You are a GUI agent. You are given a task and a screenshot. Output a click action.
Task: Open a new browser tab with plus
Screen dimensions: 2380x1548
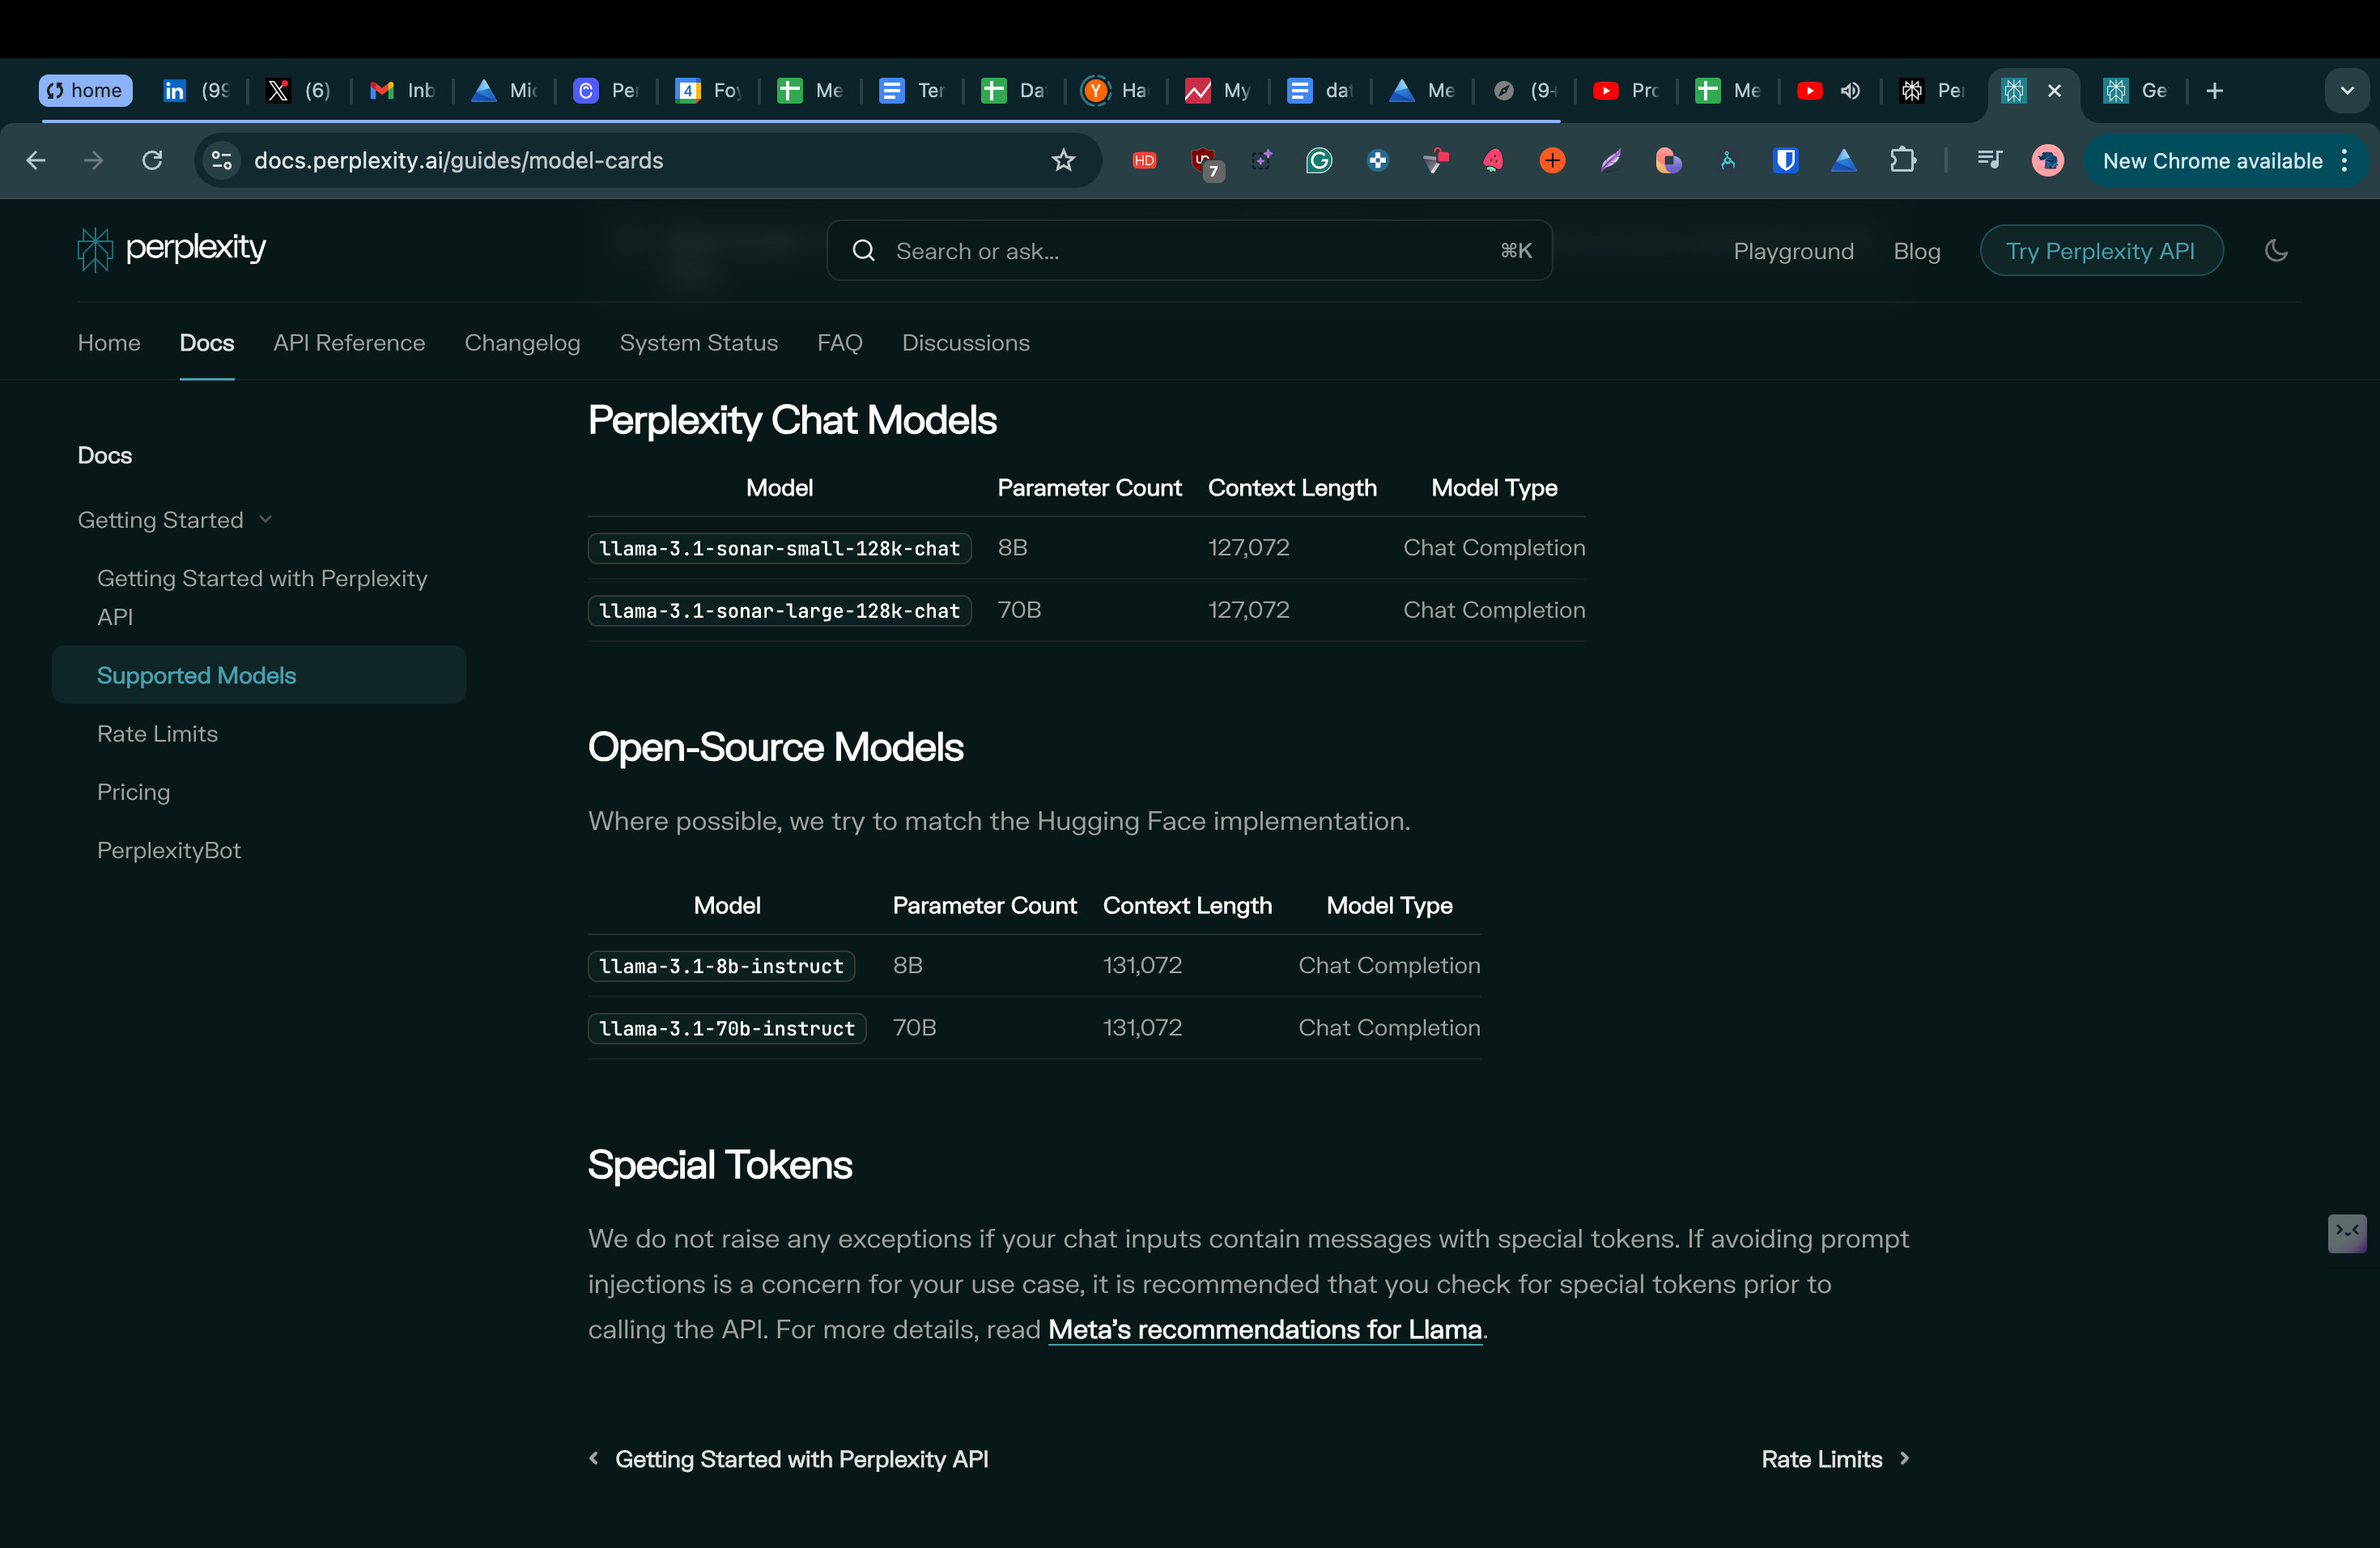[2215, 91]
